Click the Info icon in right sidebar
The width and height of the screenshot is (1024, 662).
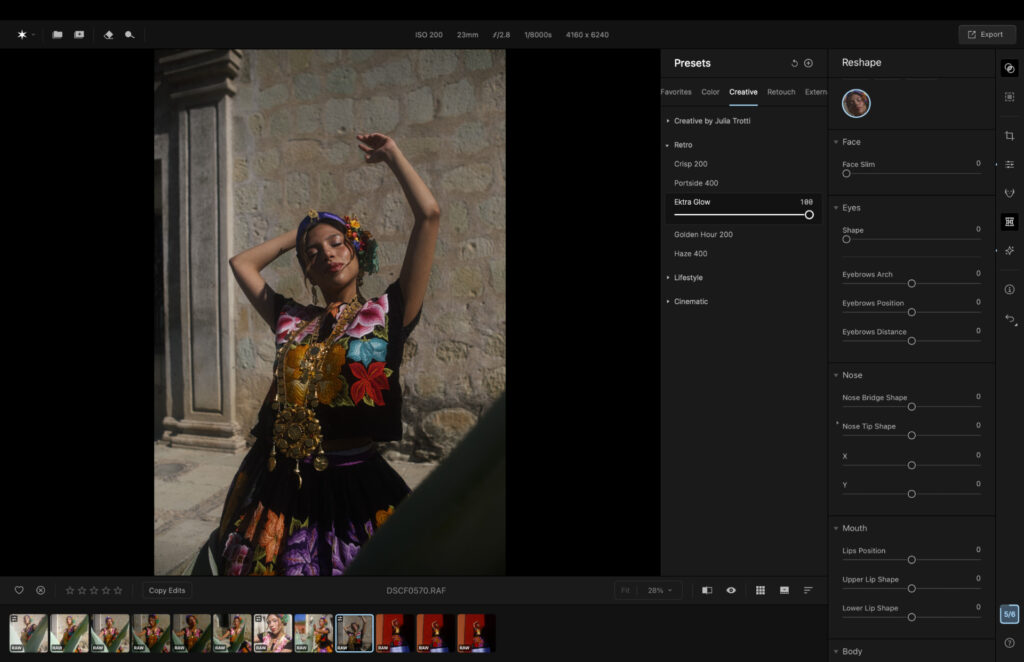(1009, 290)
